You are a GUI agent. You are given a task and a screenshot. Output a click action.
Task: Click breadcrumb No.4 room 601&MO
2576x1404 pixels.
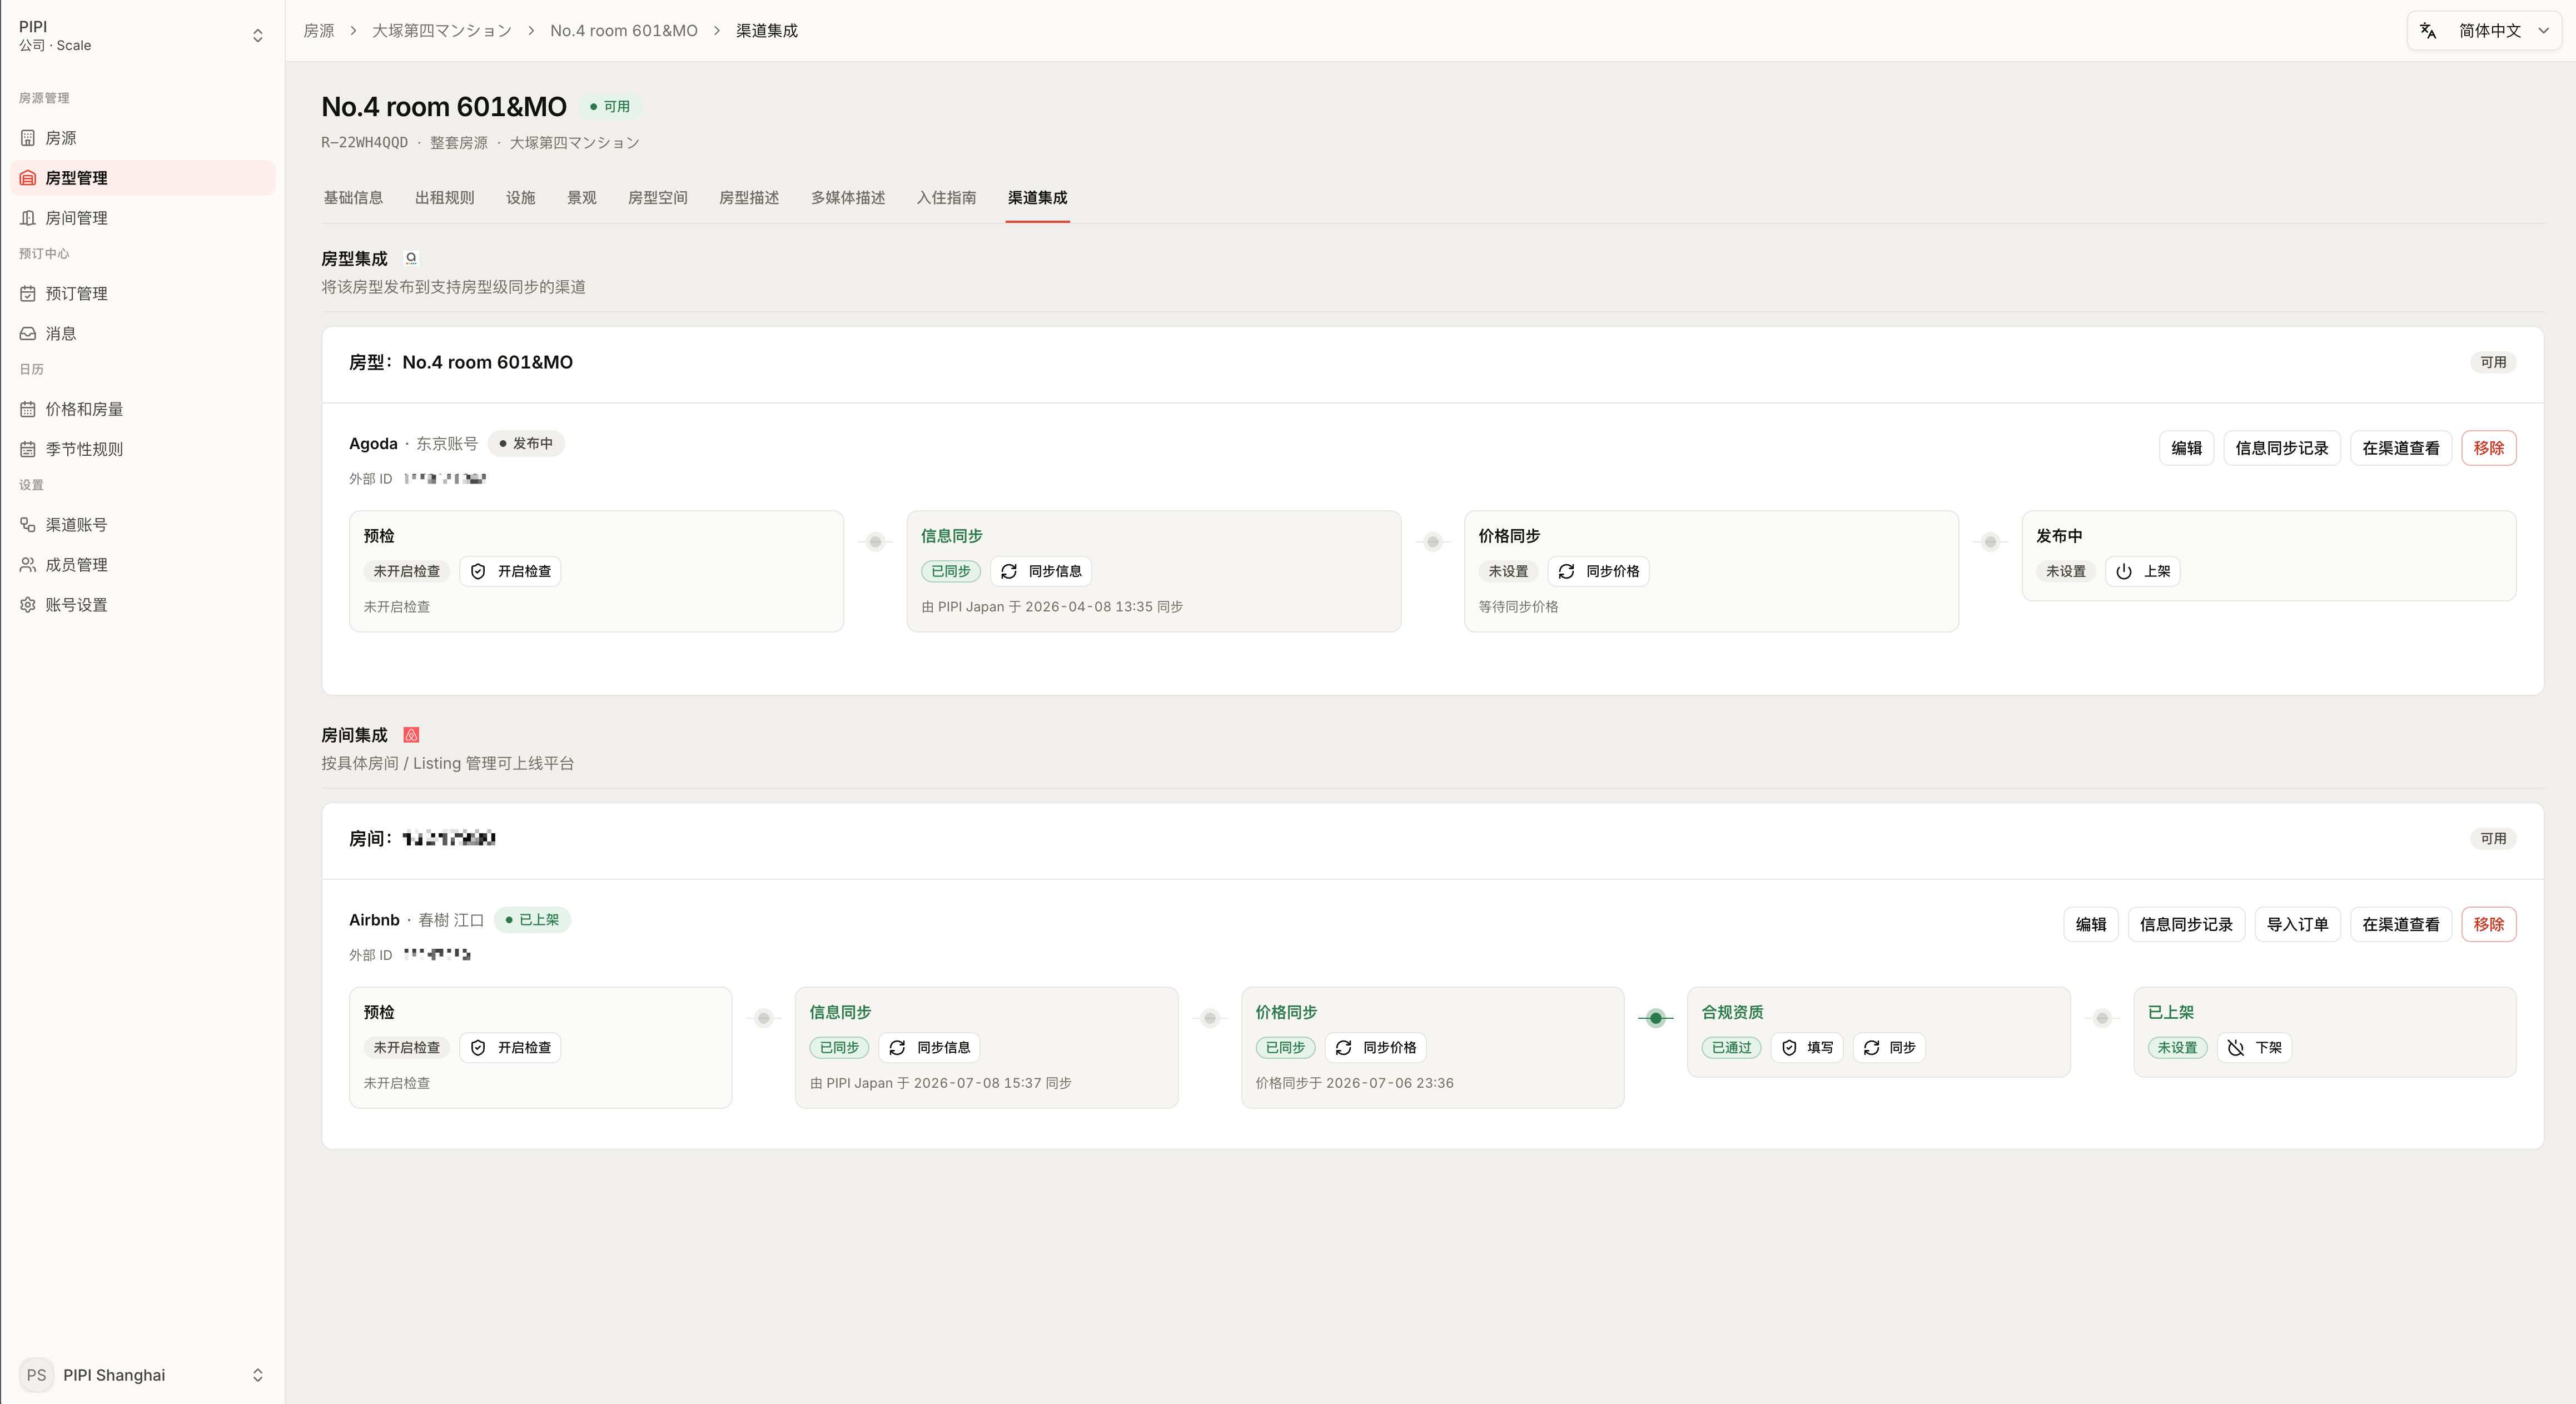pos(624,31)
